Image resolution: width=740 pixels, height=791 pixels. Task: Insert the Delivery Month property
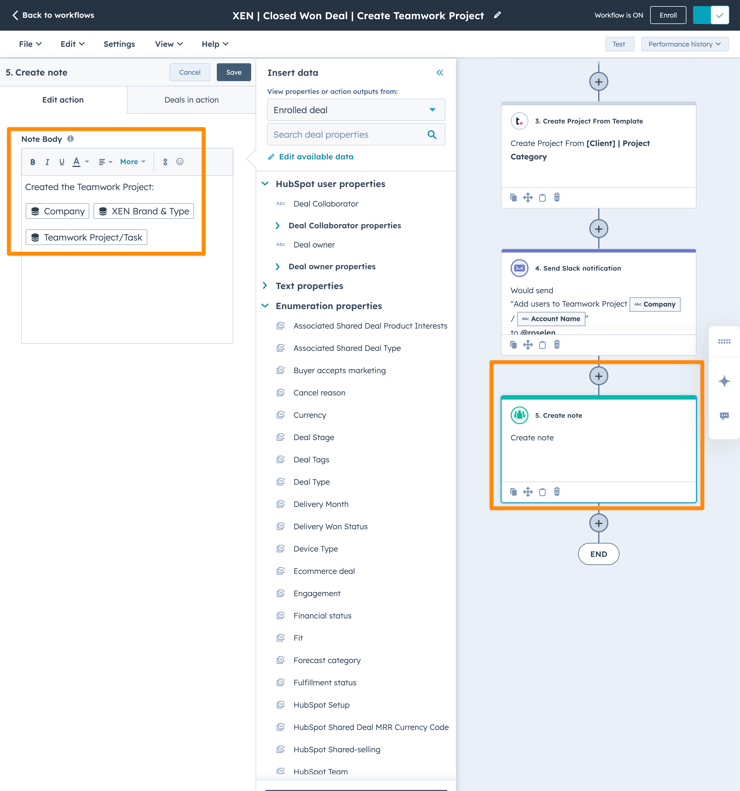321,504
